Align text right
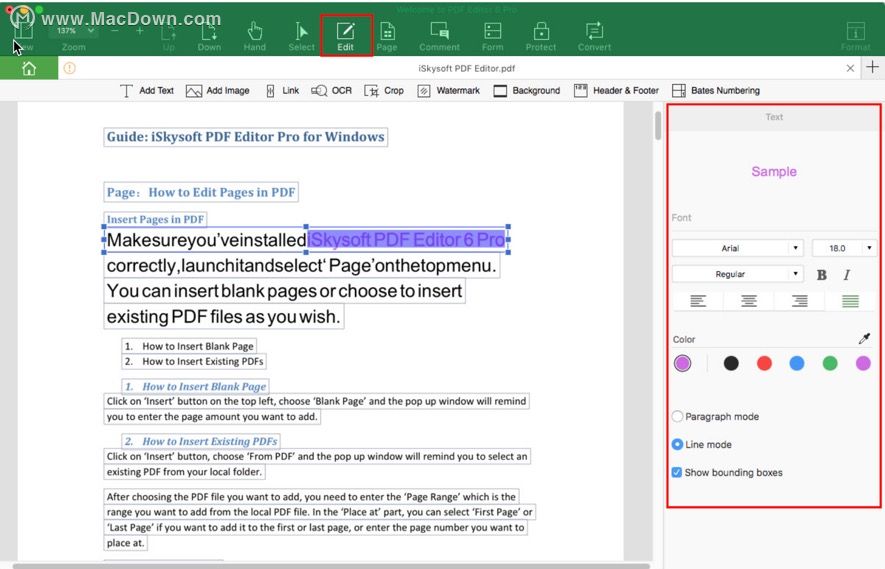Image resolution: width=885 pixels, height=569 pixels. [799, 301]
